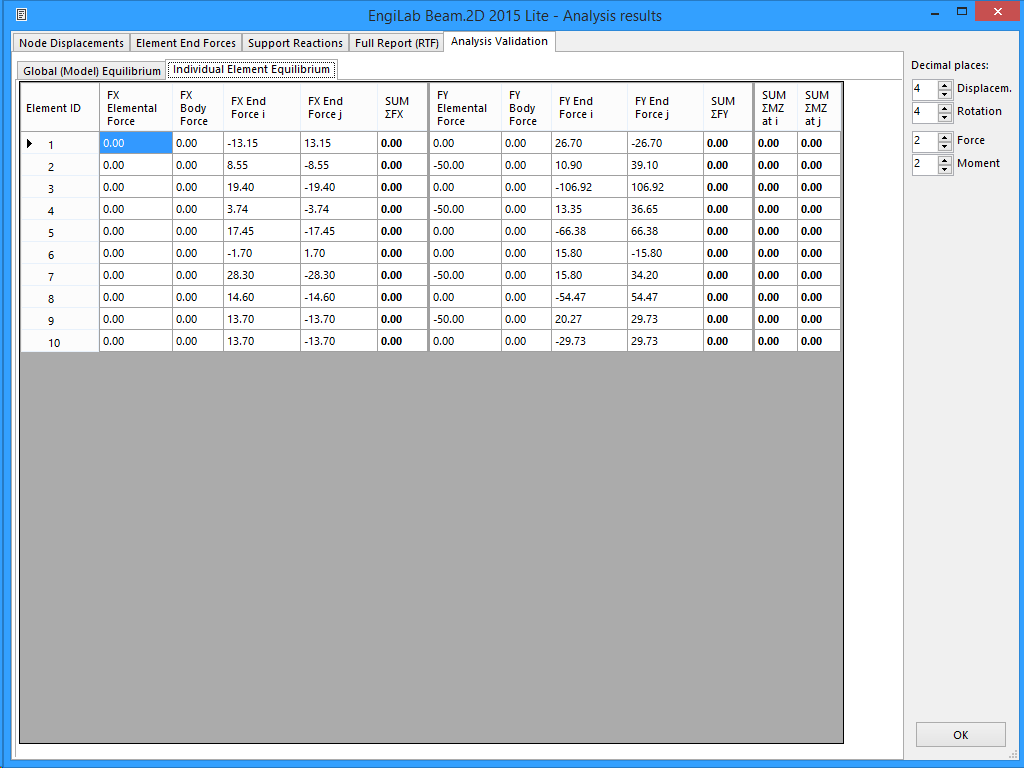The height and width of the screenshot is (768, 1024).
Task: Select FY End Force i cell for element 3
Action: 590,188
